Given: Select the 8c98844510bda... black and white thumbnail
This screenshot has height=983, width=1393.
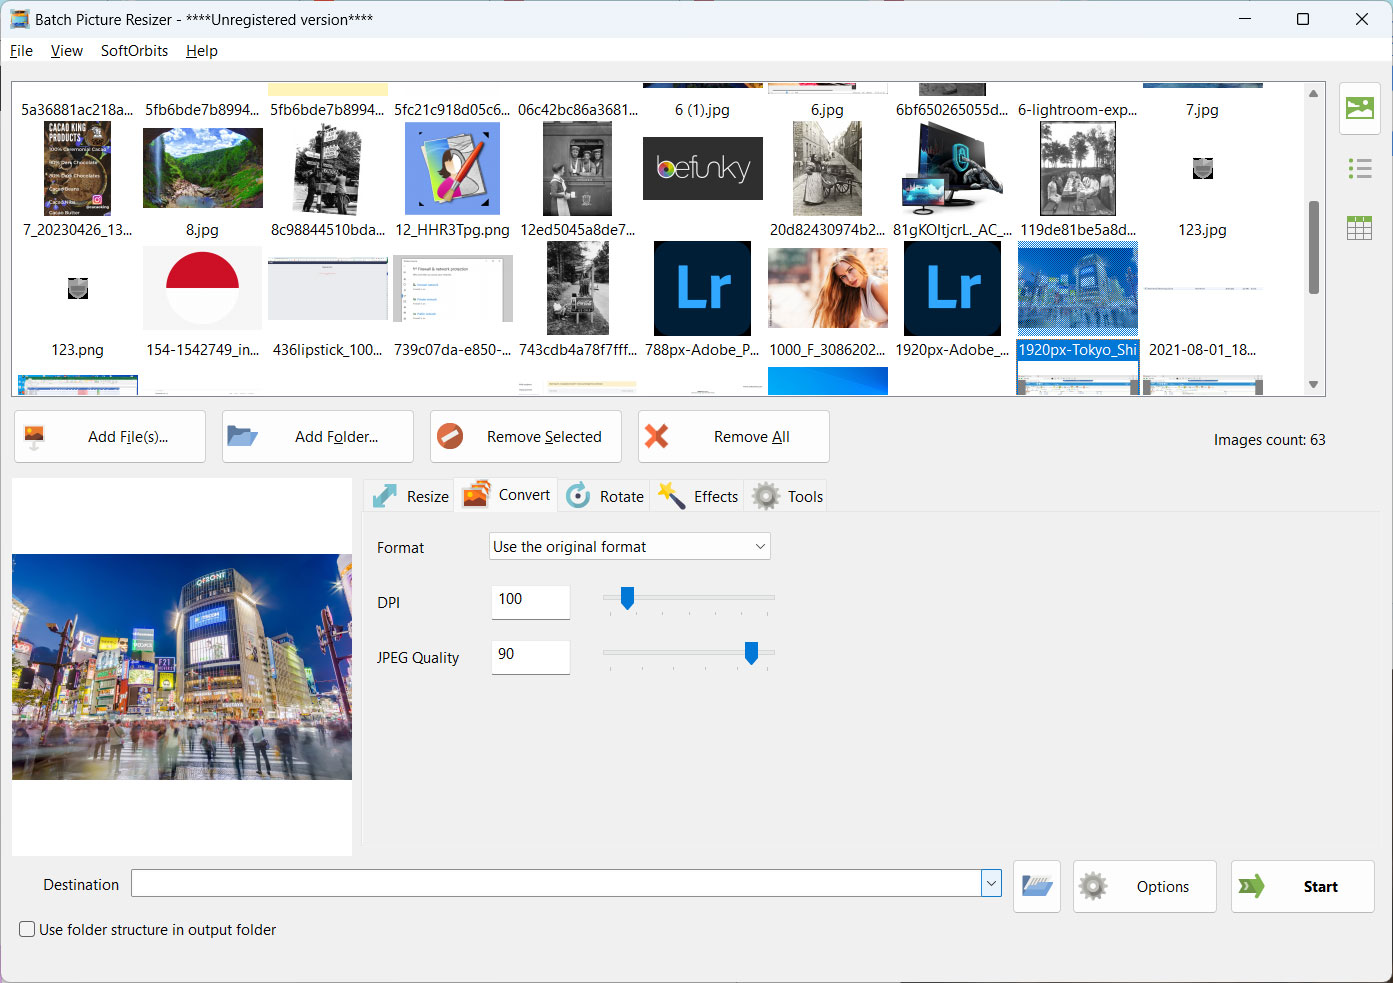Looking at the screenshot, I should [328, 168].
